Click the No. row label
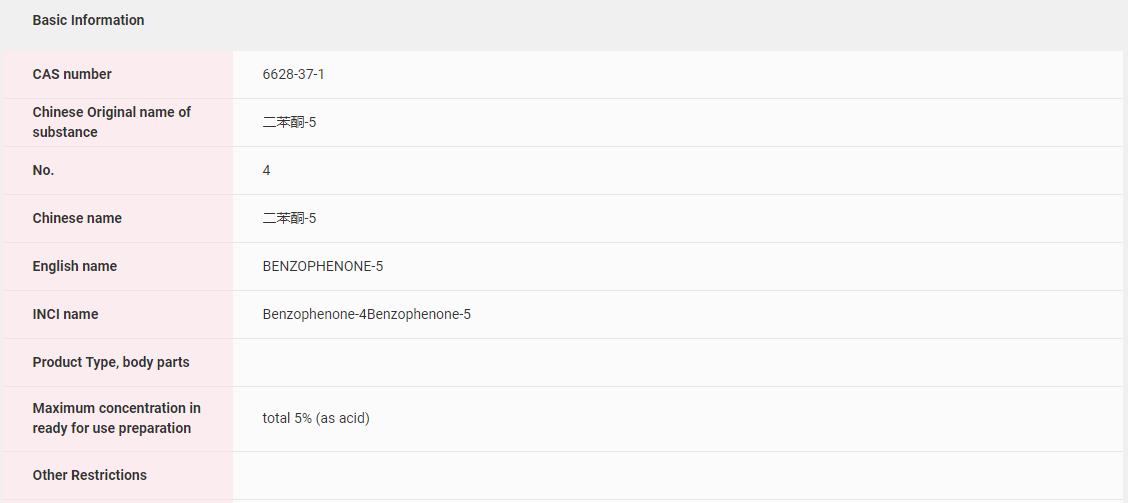This screenshot has width=1128, height=503. click(x=43, y=170)
